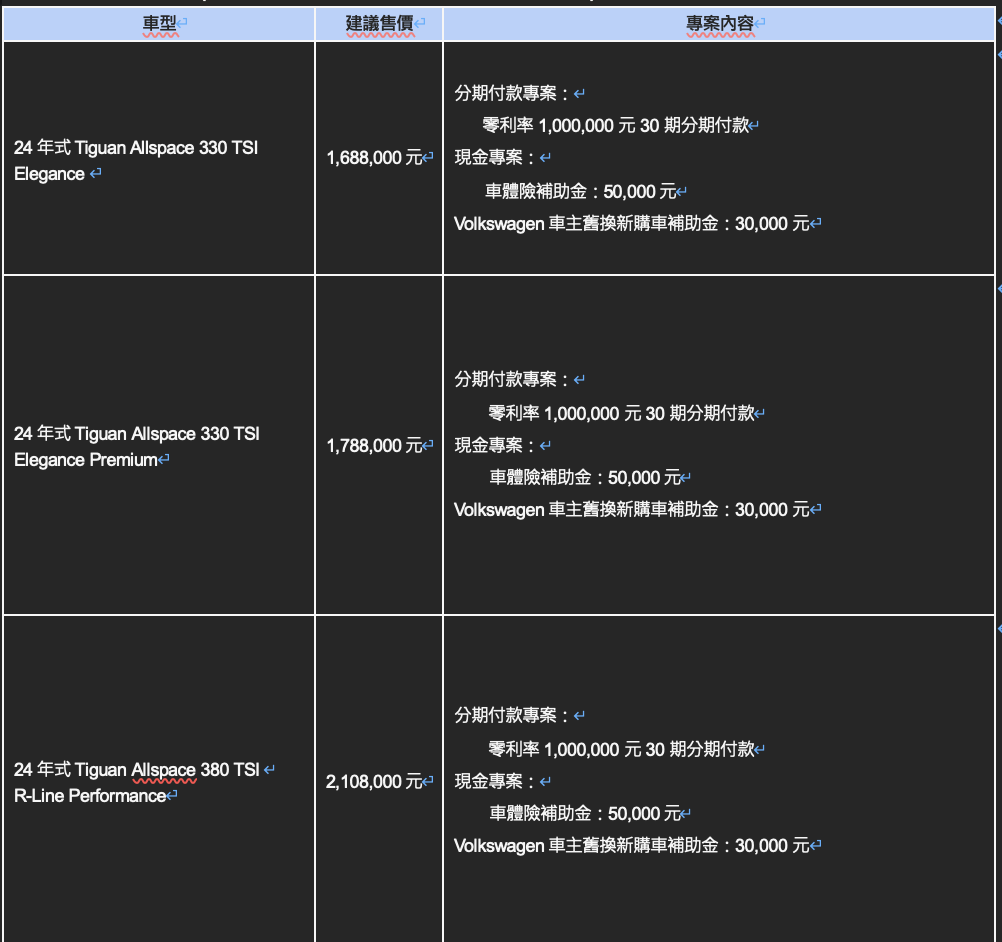Click the Elegance Premium model name text
The height and width of the screenshot is (942, 1002).
(x=86, y=460)
